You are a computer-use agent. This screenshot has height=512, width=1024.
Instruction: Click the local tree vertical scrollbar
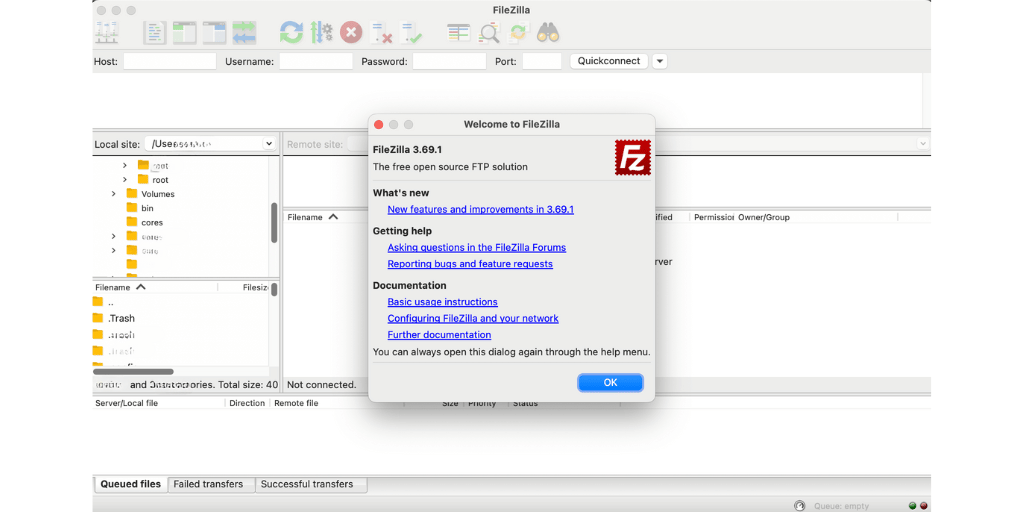pos(274,223)
